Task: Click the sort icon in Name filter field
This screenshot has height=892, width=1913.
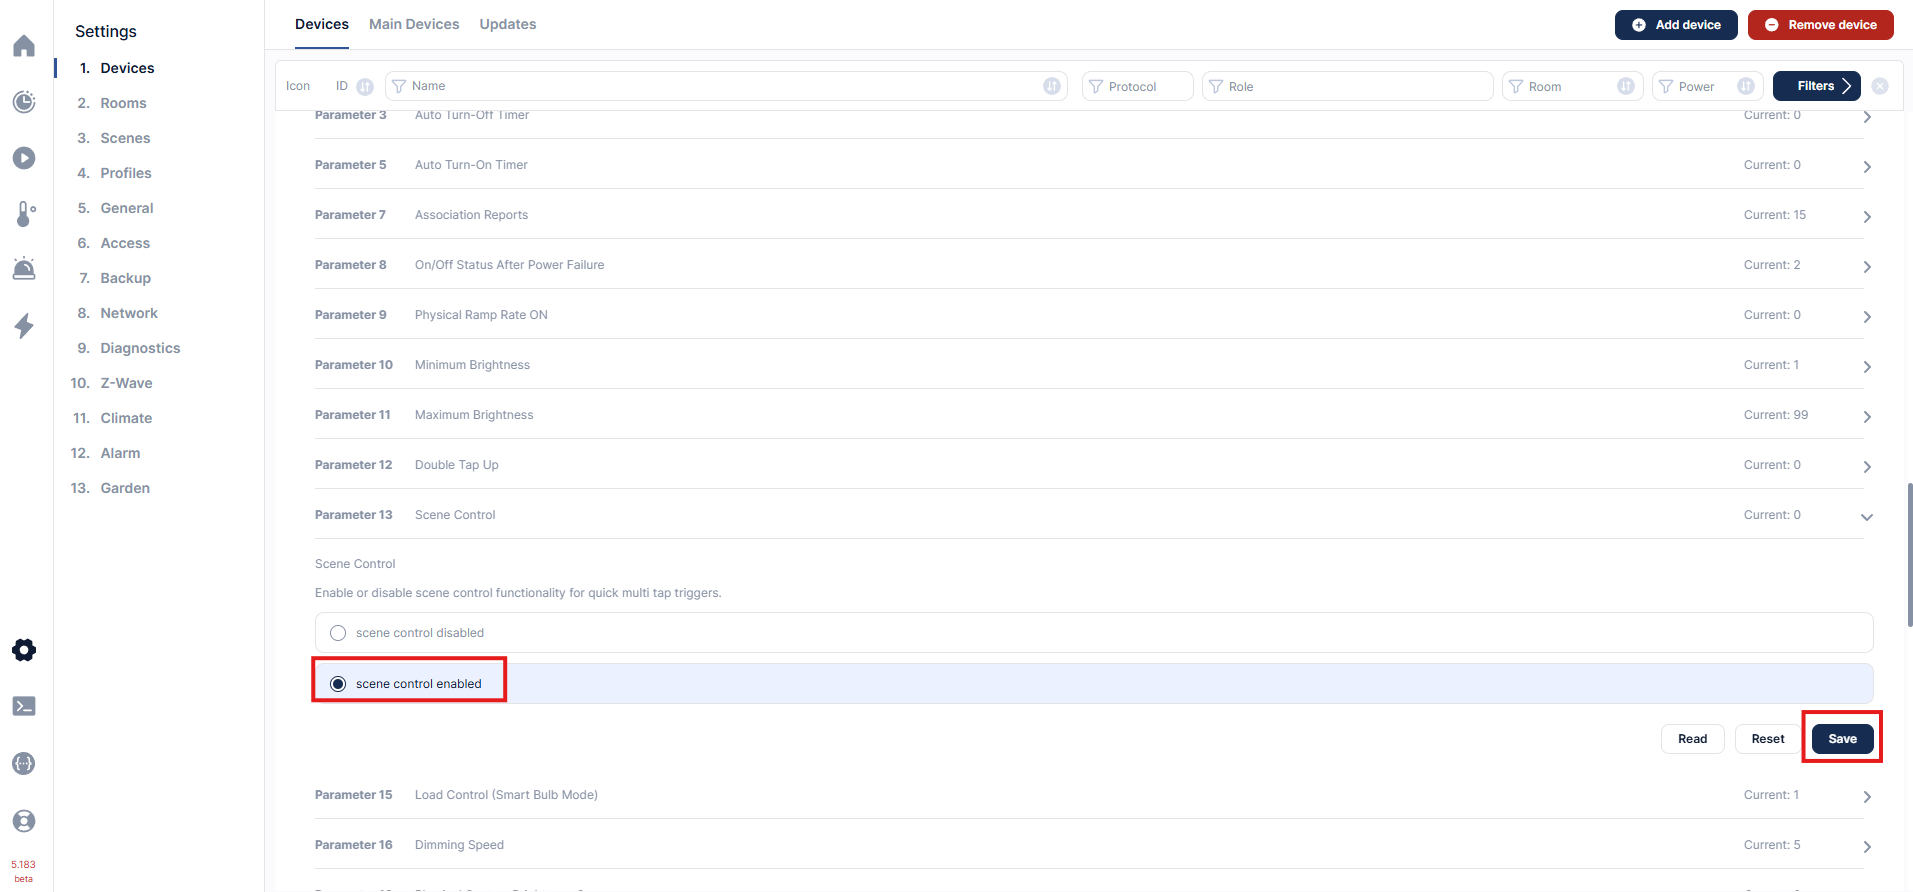Action: [1052, 86]
